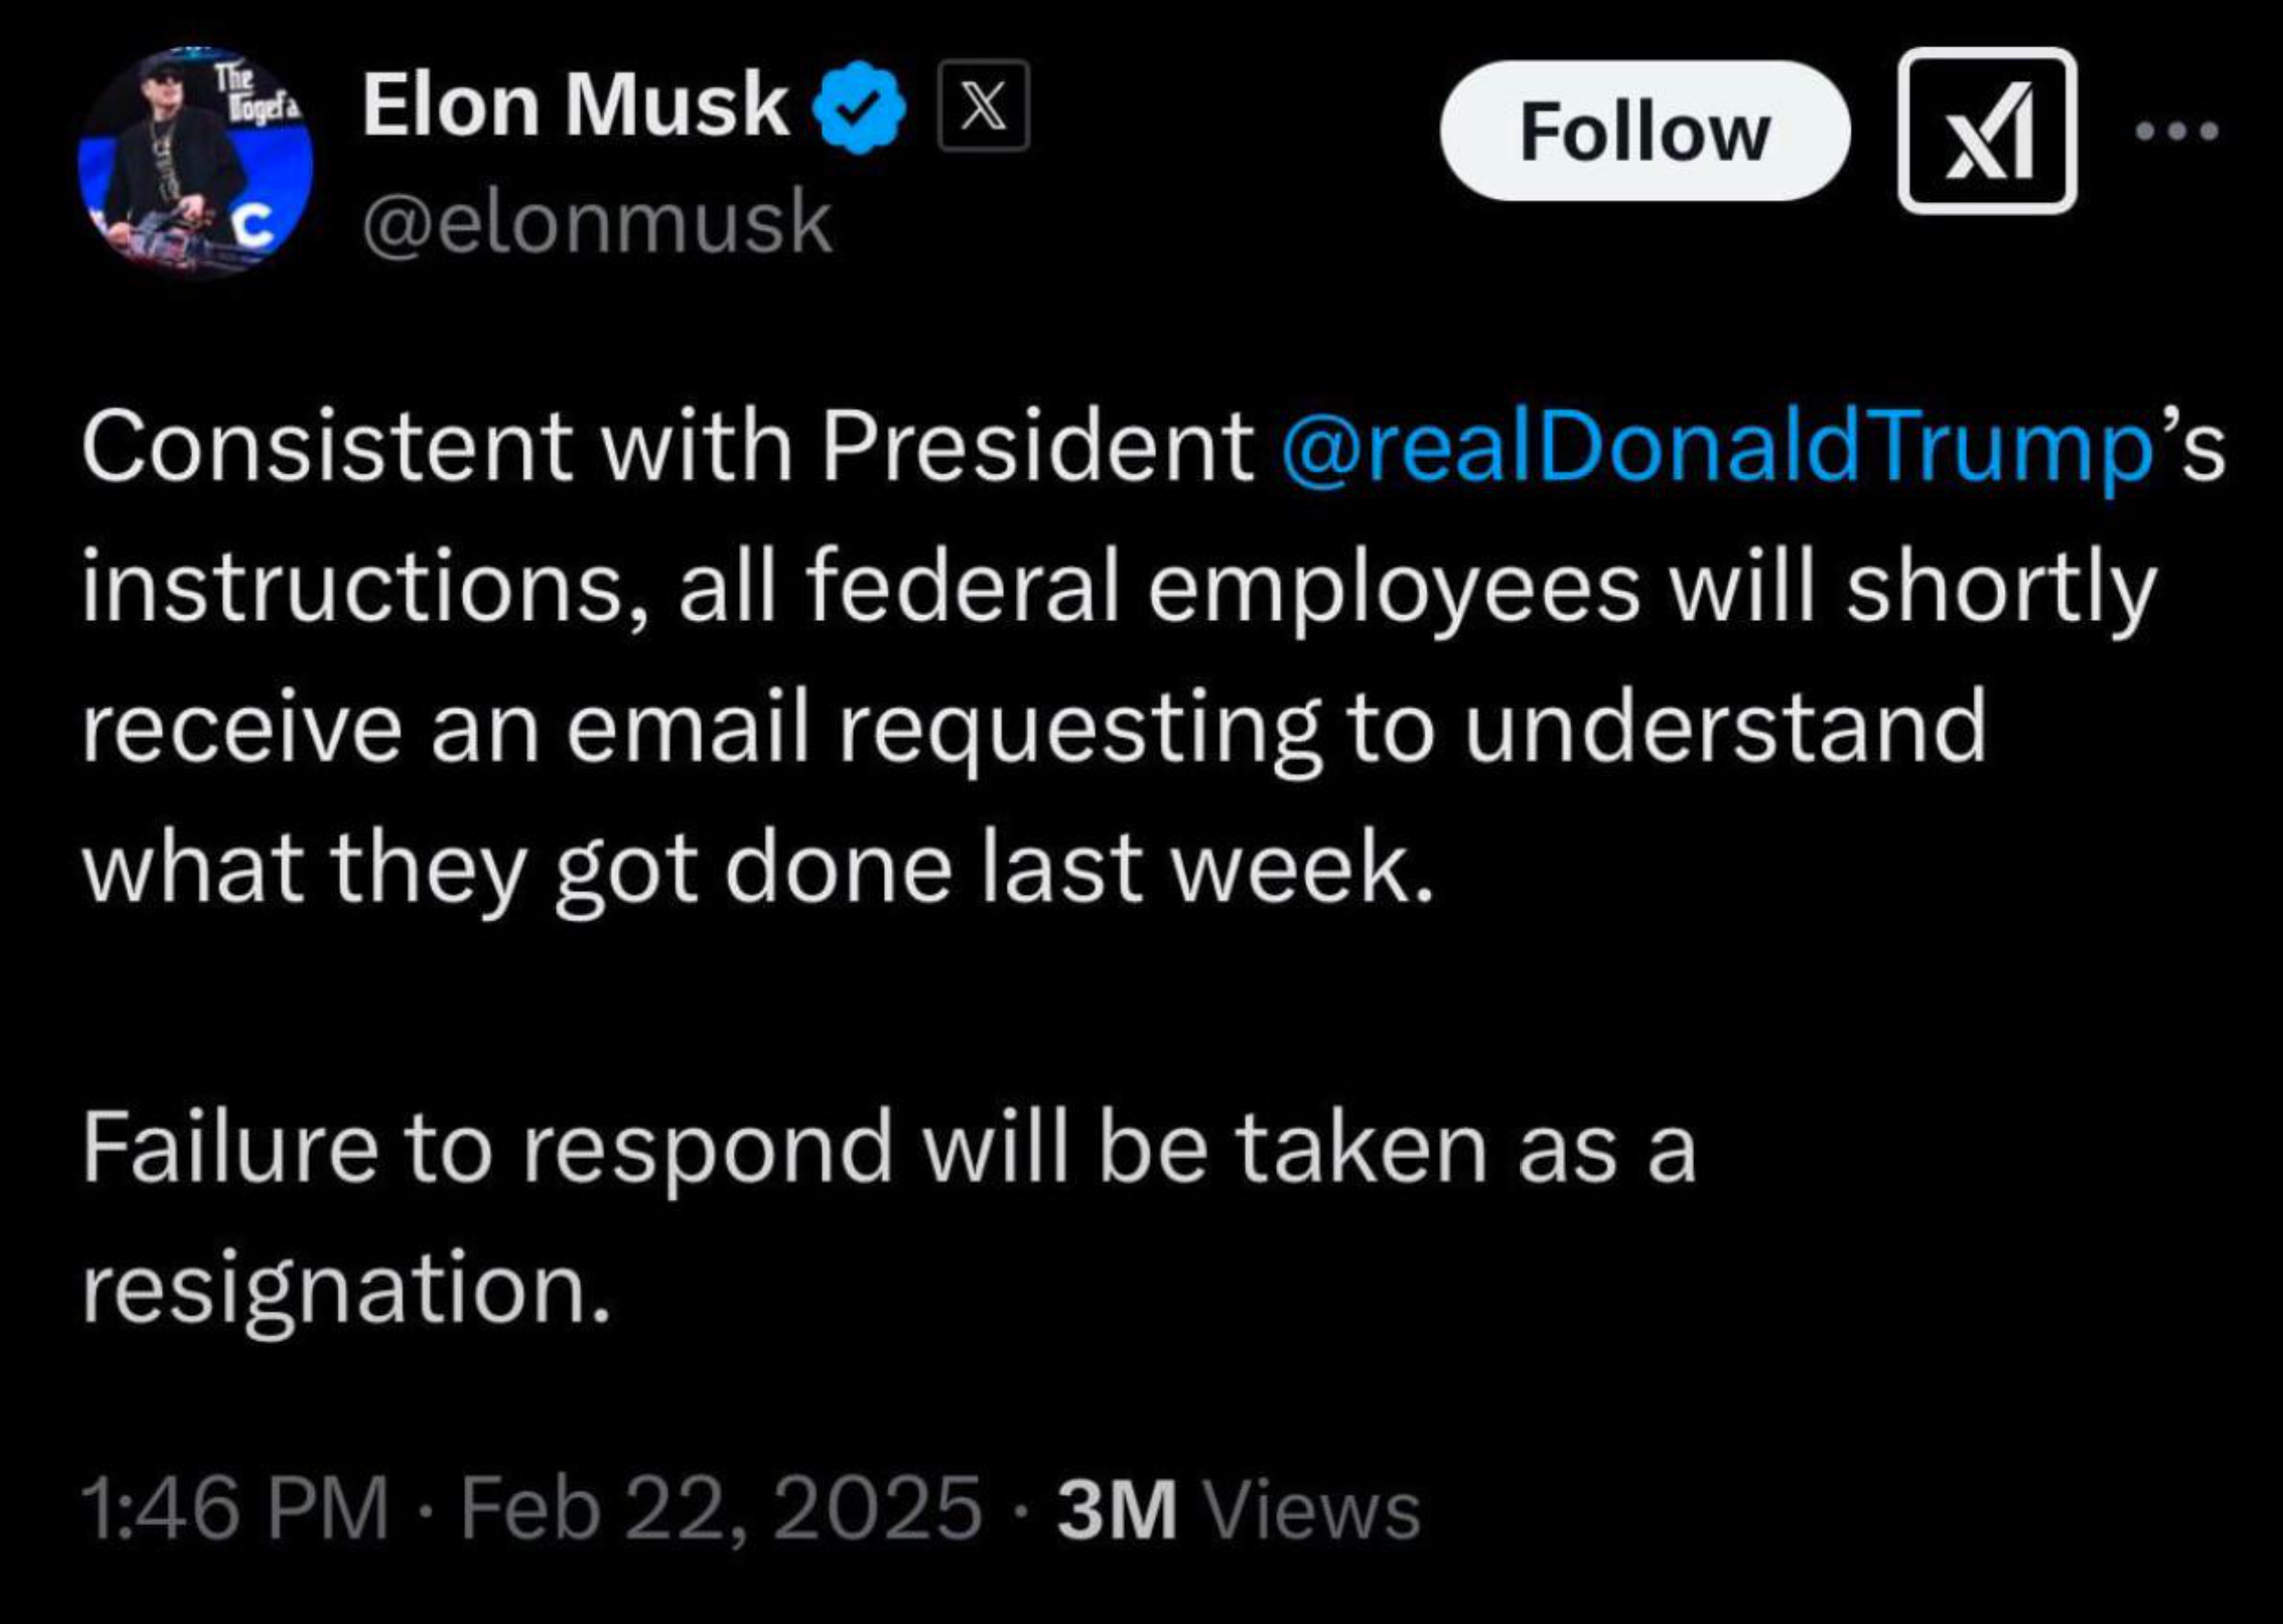Click the X affiliate badge beside the name

coord(983,105)
